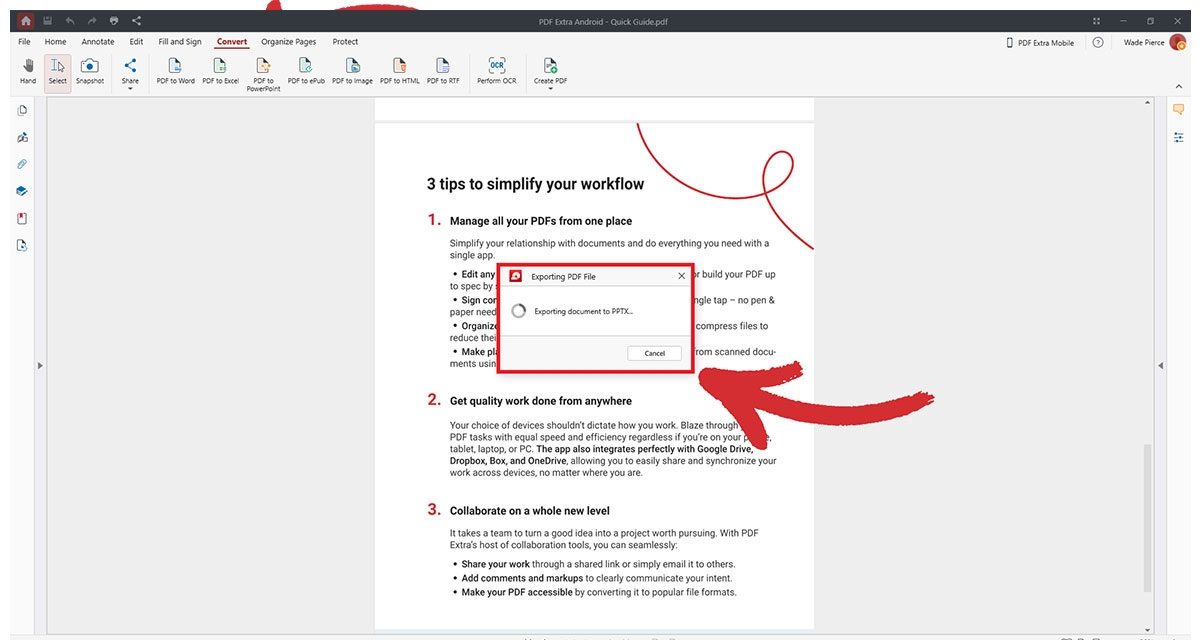This screenshot has width=1200, height=640.
Task: Click heading '3 tips to simplify your workflow'
Action: point(535,184)
